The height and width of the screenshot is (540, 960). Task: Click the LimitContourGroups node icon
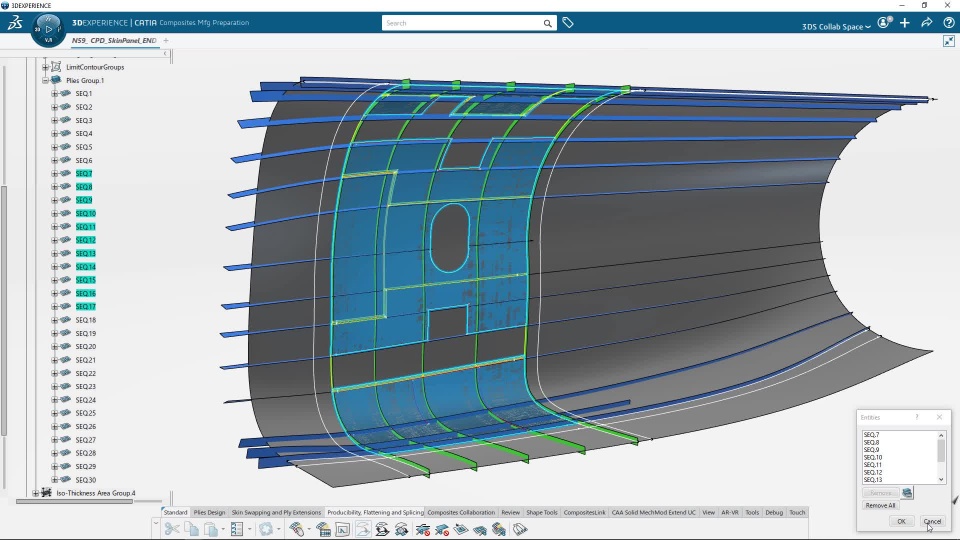(56, 67)
